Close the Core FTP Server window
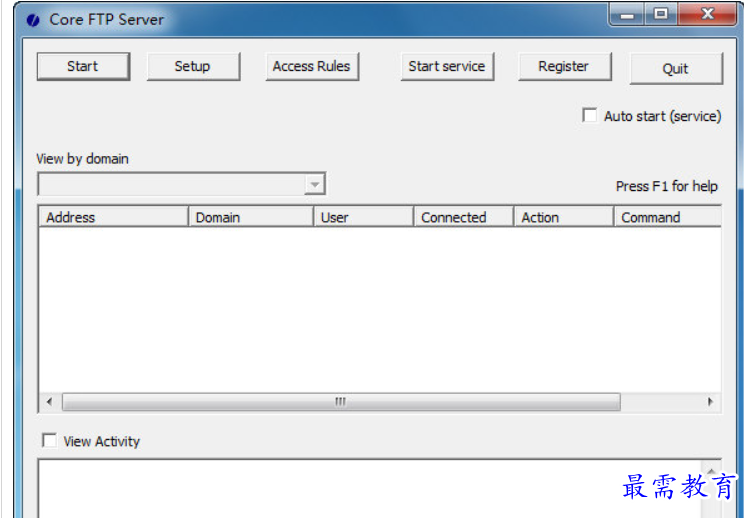 pyautogui.click(x=707, y=14)
